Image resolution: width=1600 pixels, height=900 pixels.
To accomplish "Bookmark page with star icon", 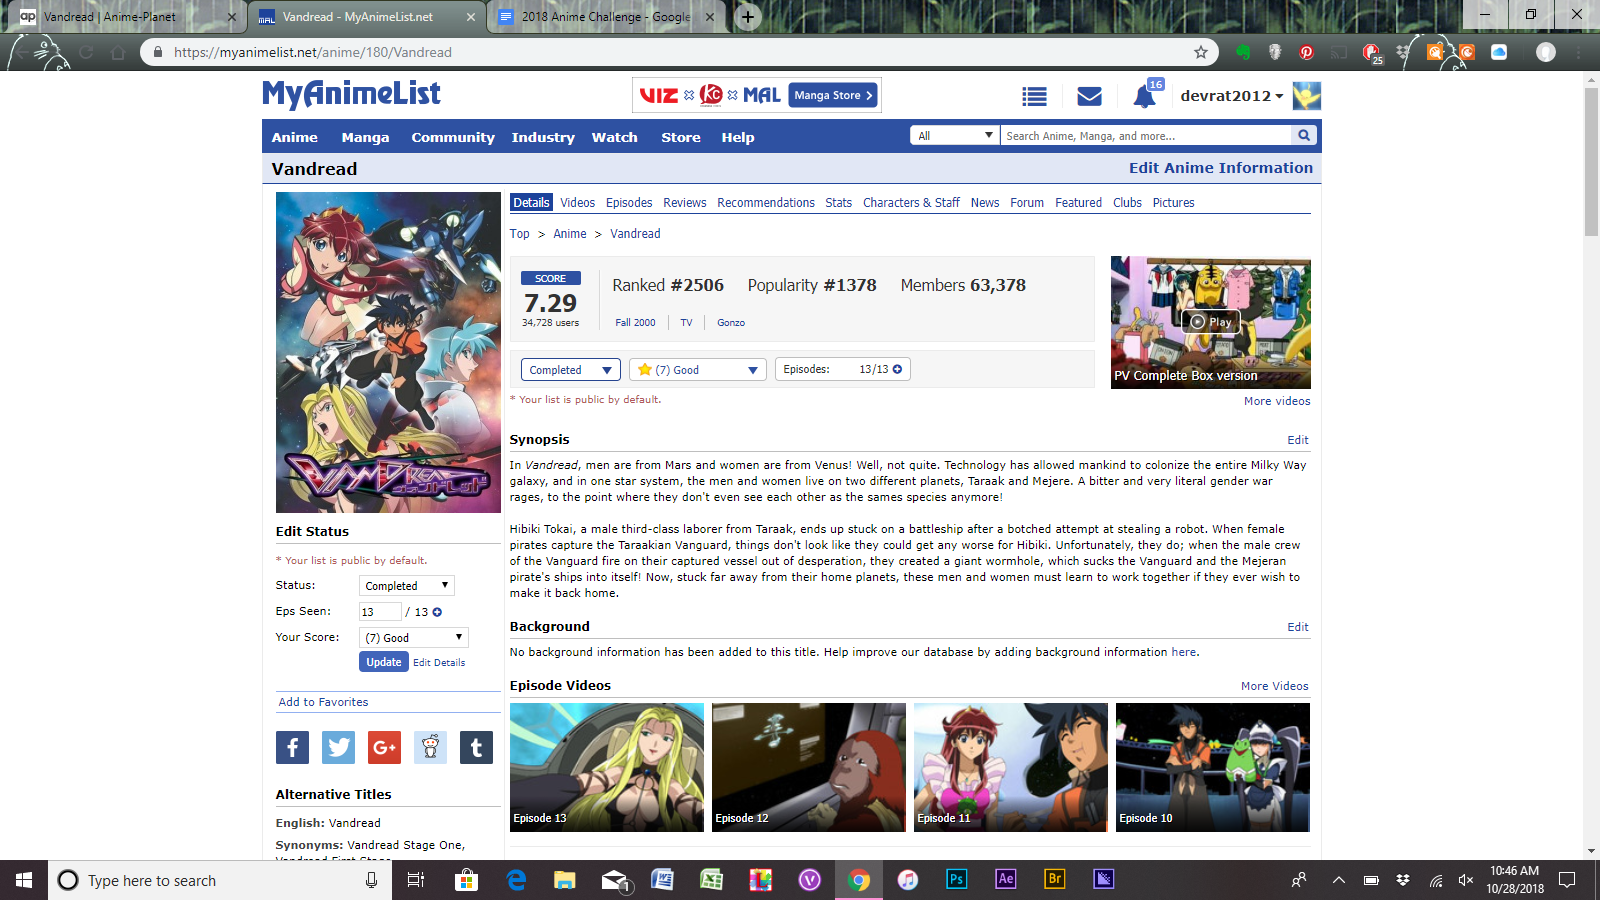I will [1201, 52].
